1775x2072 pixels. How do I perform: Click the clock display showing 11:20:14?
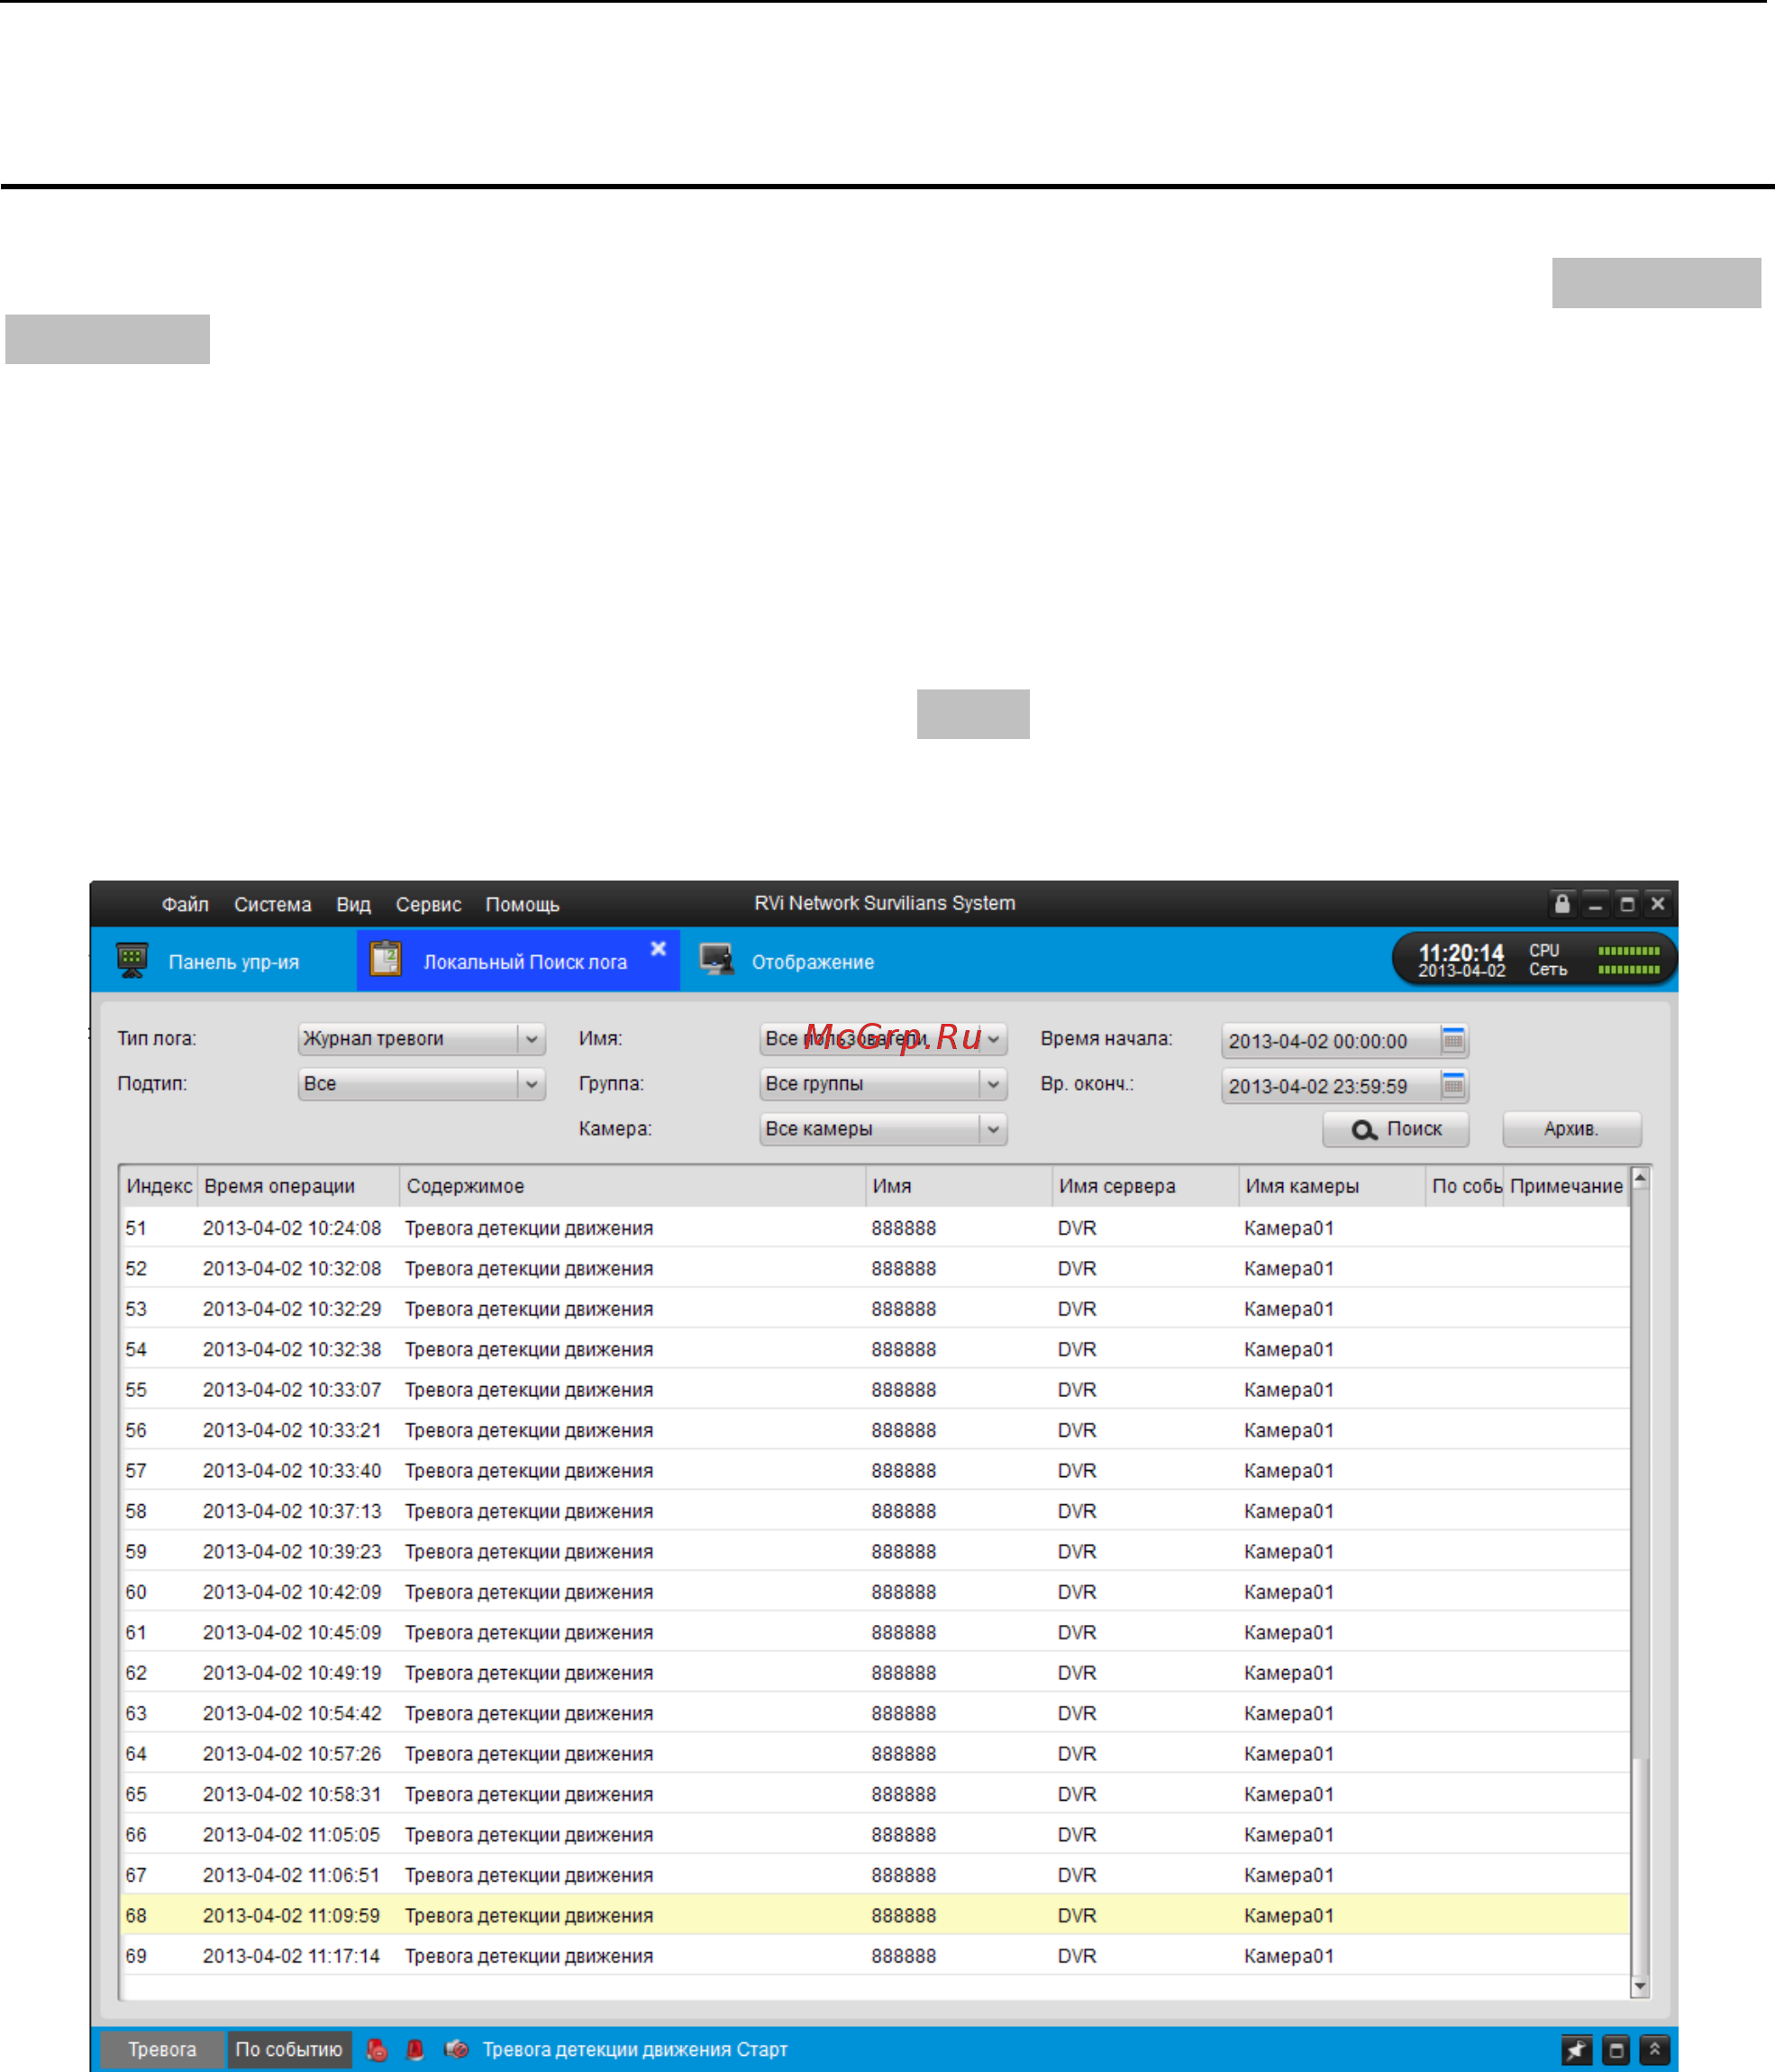pyautogui.click(x=1461, y=954)
